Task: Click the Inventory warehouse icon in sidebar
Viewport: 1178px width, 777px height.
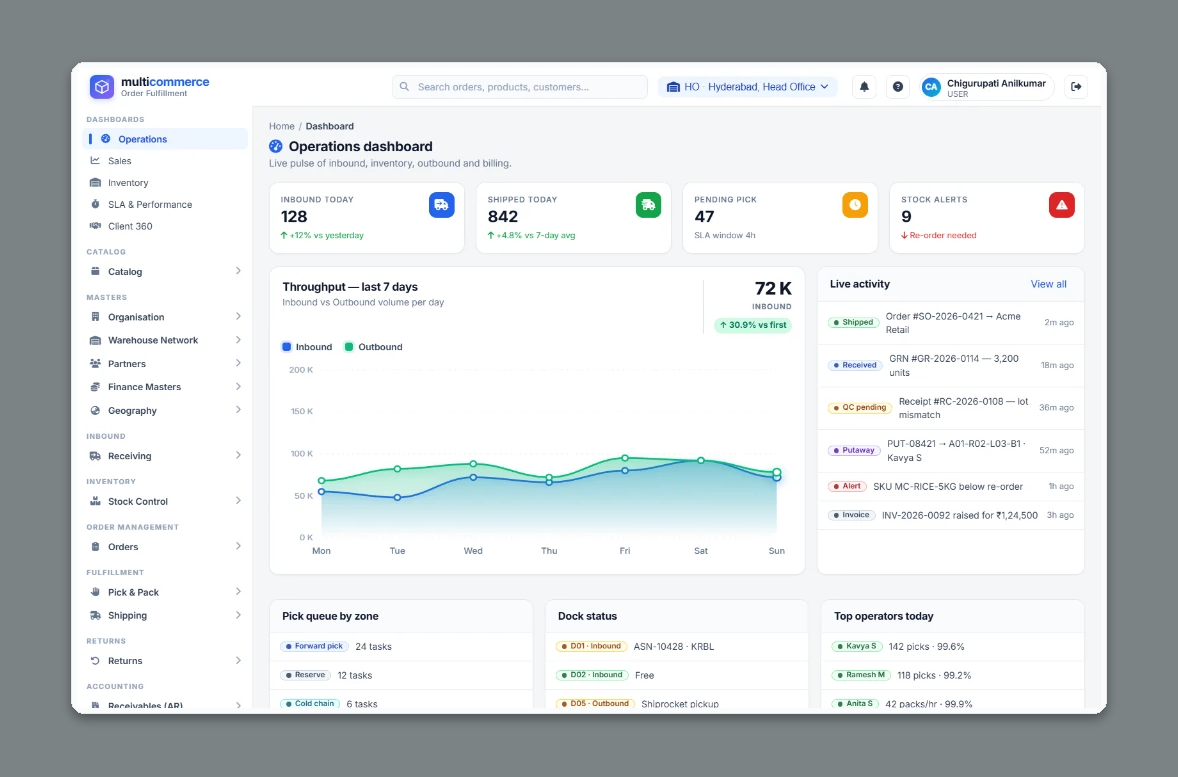Action: (x=95, y=183)
